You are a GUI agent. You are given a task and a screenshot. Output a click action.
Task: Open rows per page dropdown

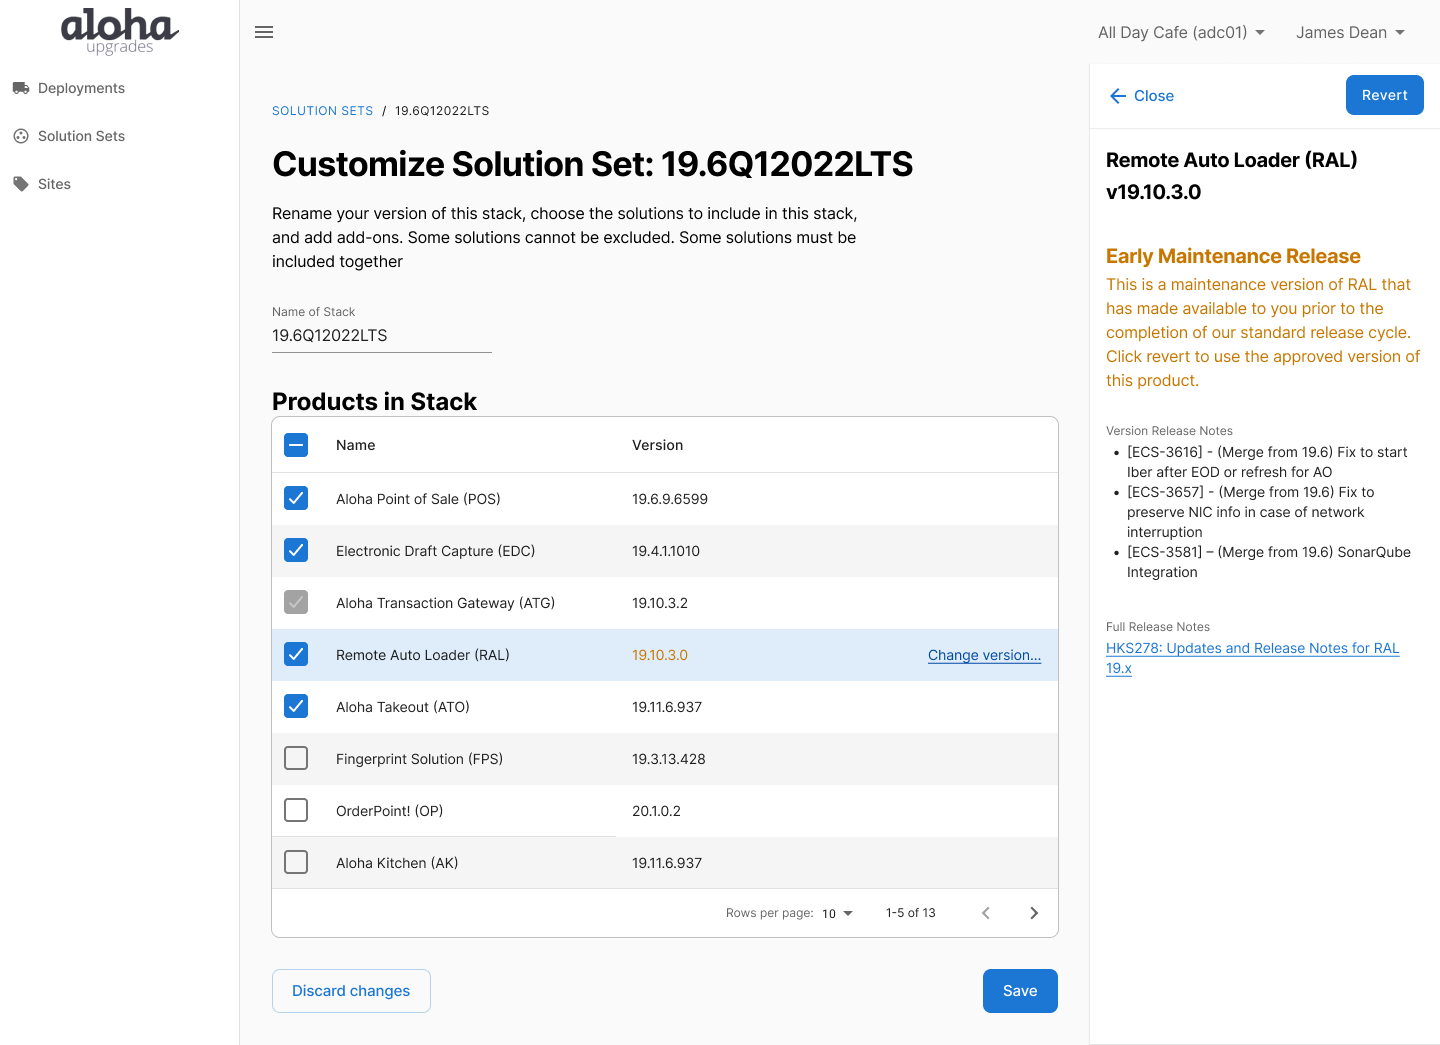pos(838,913)
